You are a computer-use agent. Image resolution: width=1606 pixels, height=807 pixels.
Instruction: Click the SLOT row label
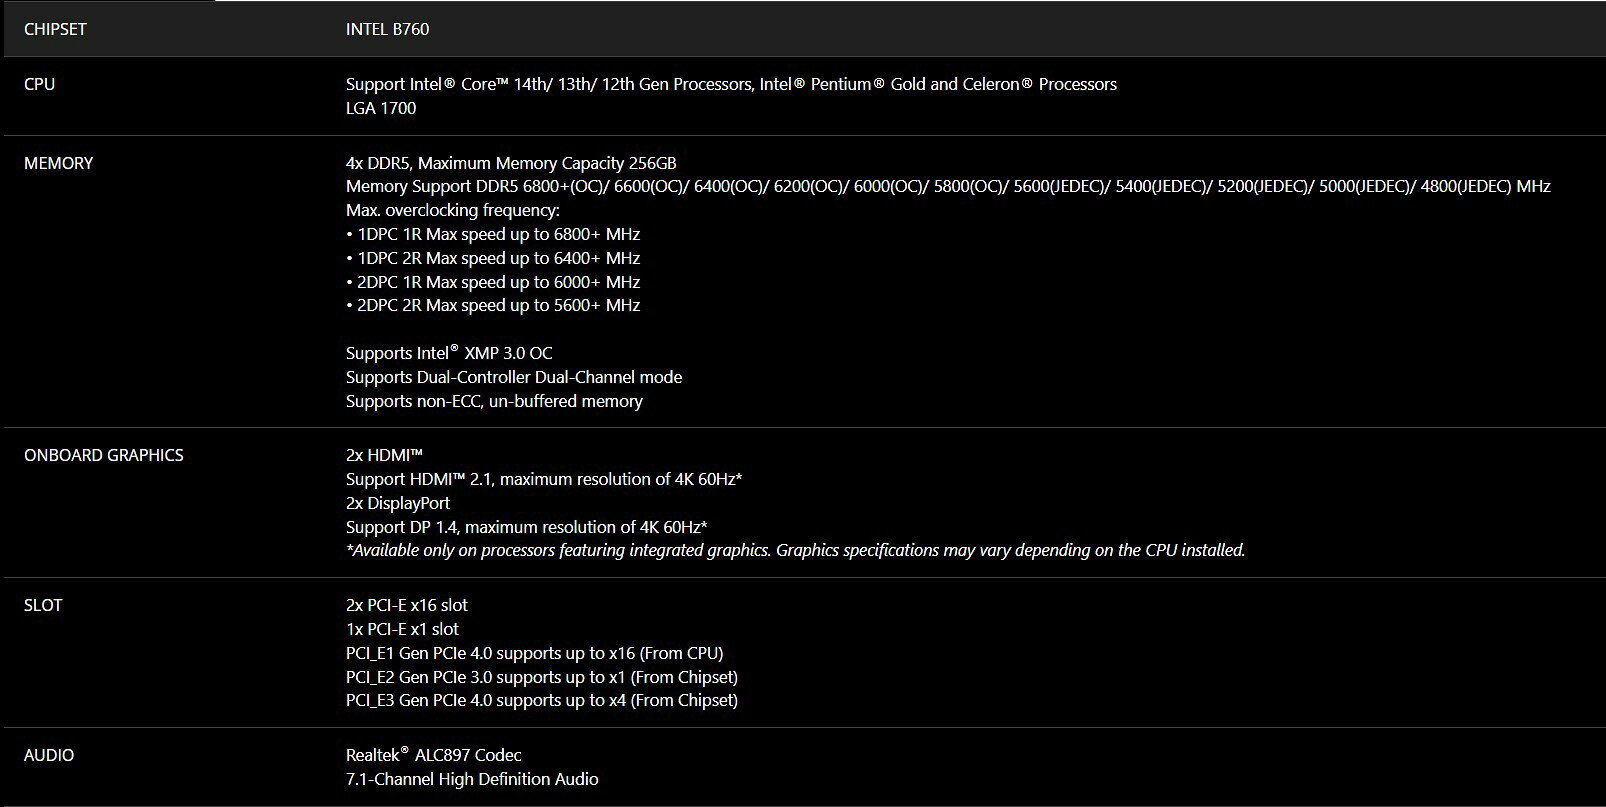point(43,605)
